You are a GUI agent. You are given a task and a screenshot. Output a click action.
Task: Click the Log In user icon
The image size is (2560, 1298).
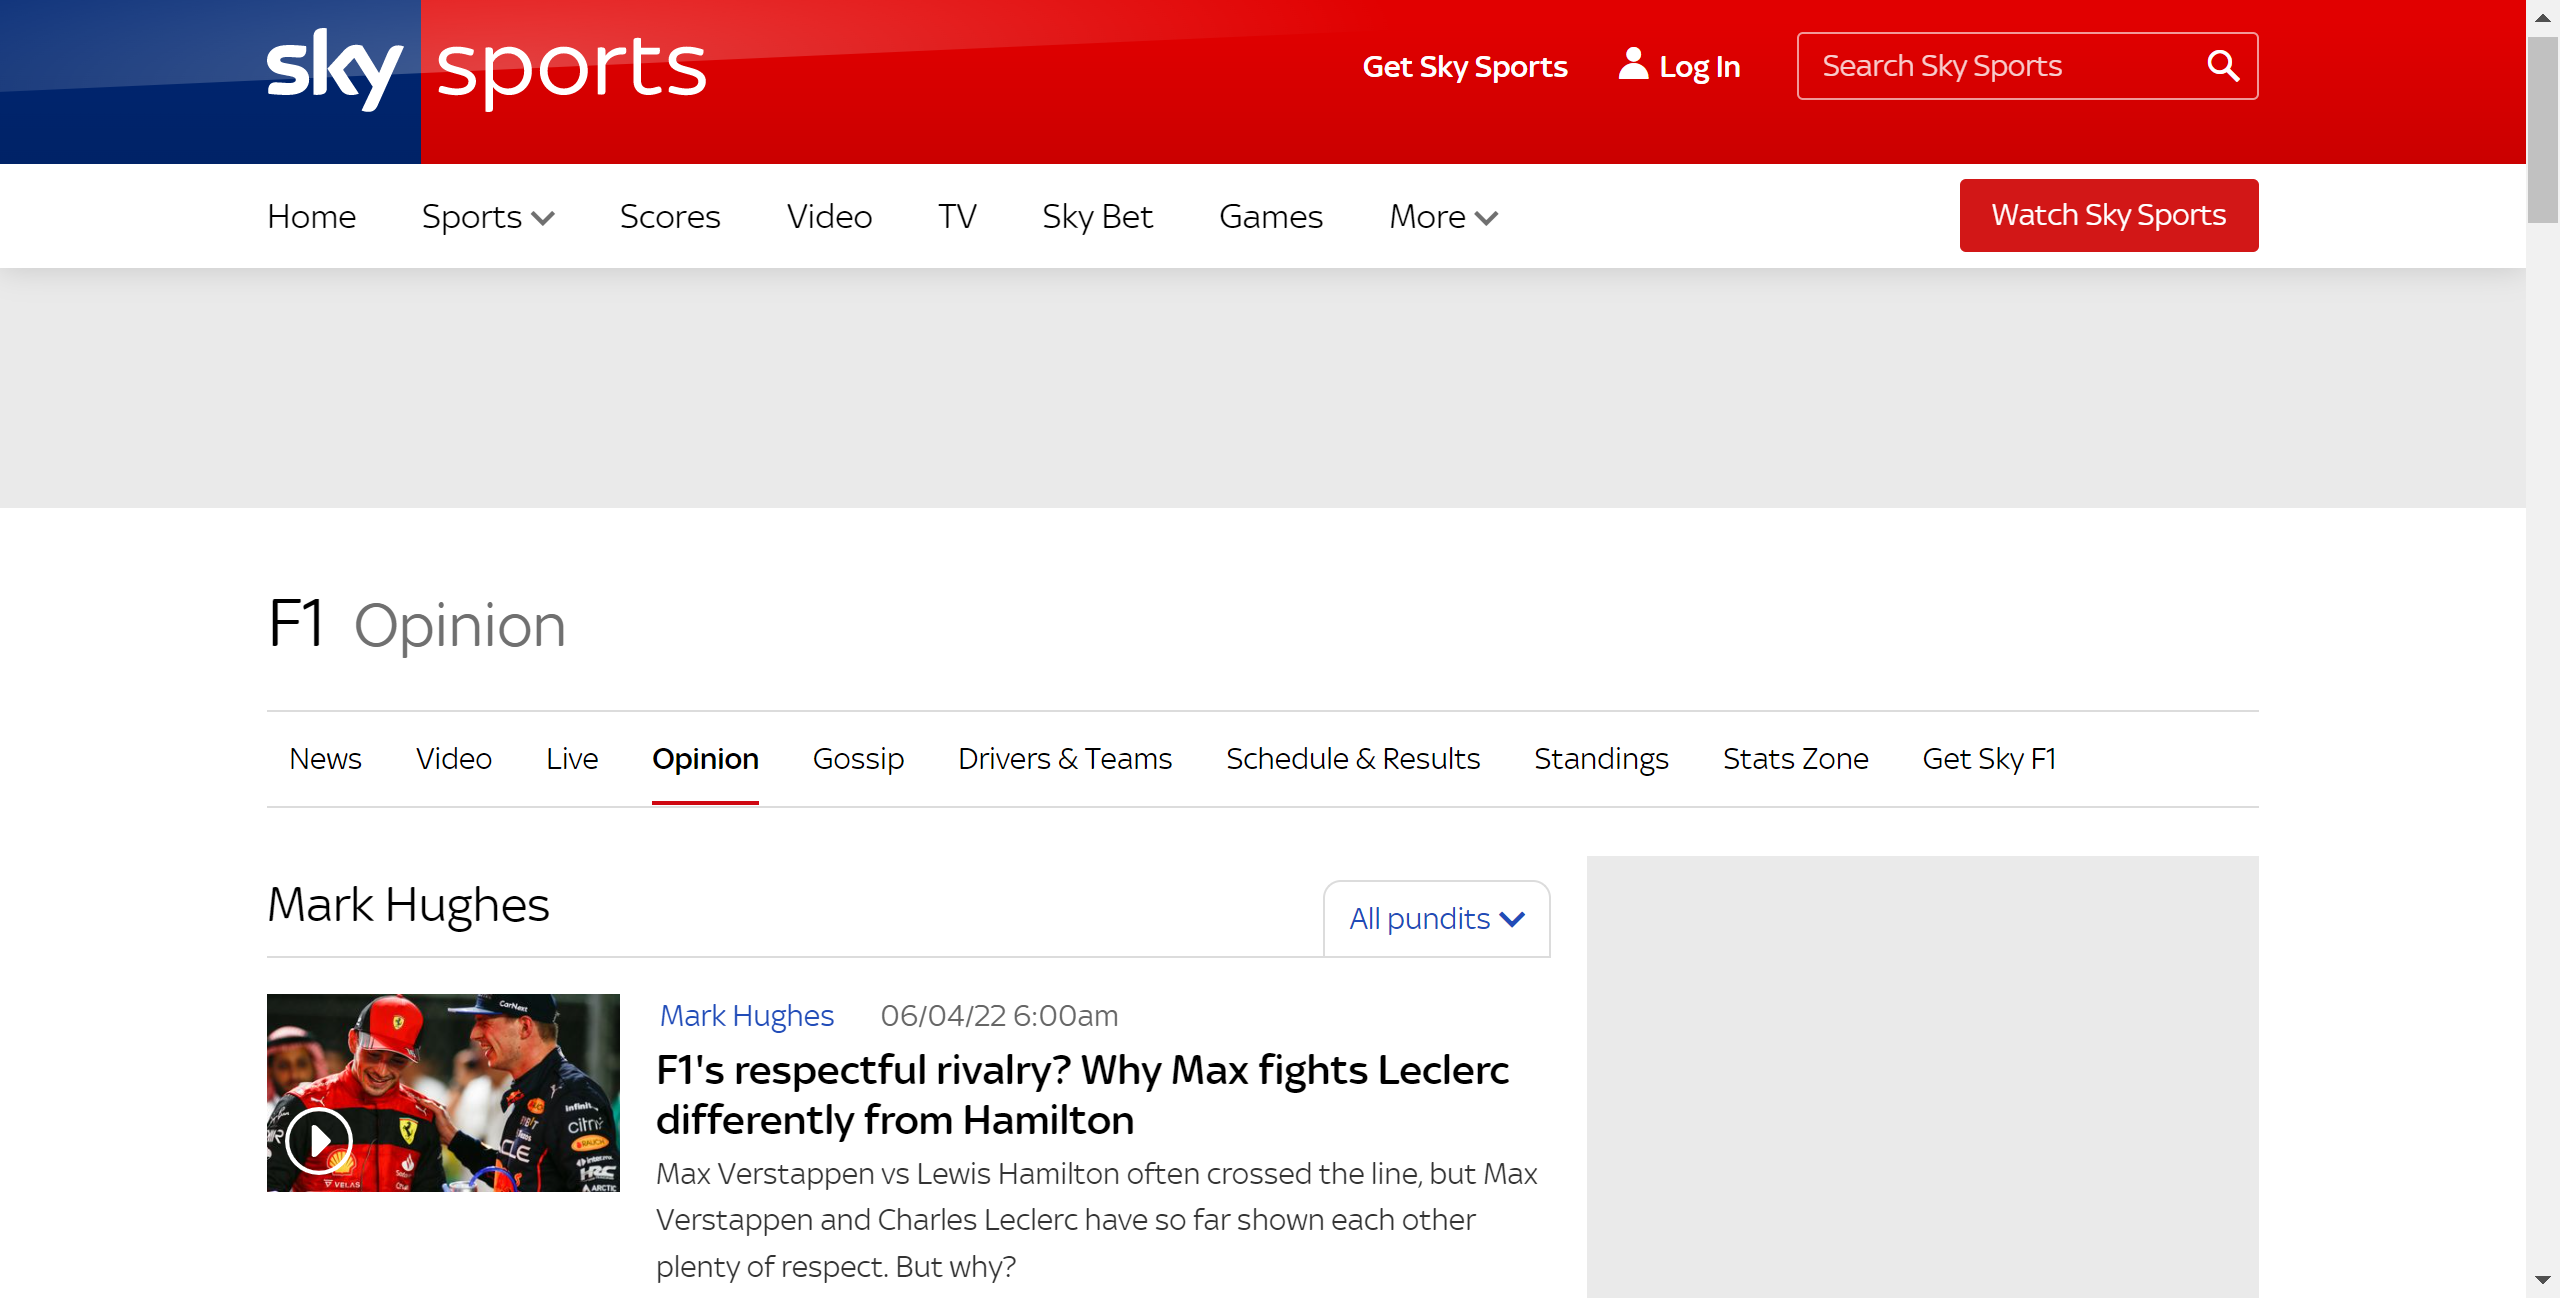coord(1632,65)
